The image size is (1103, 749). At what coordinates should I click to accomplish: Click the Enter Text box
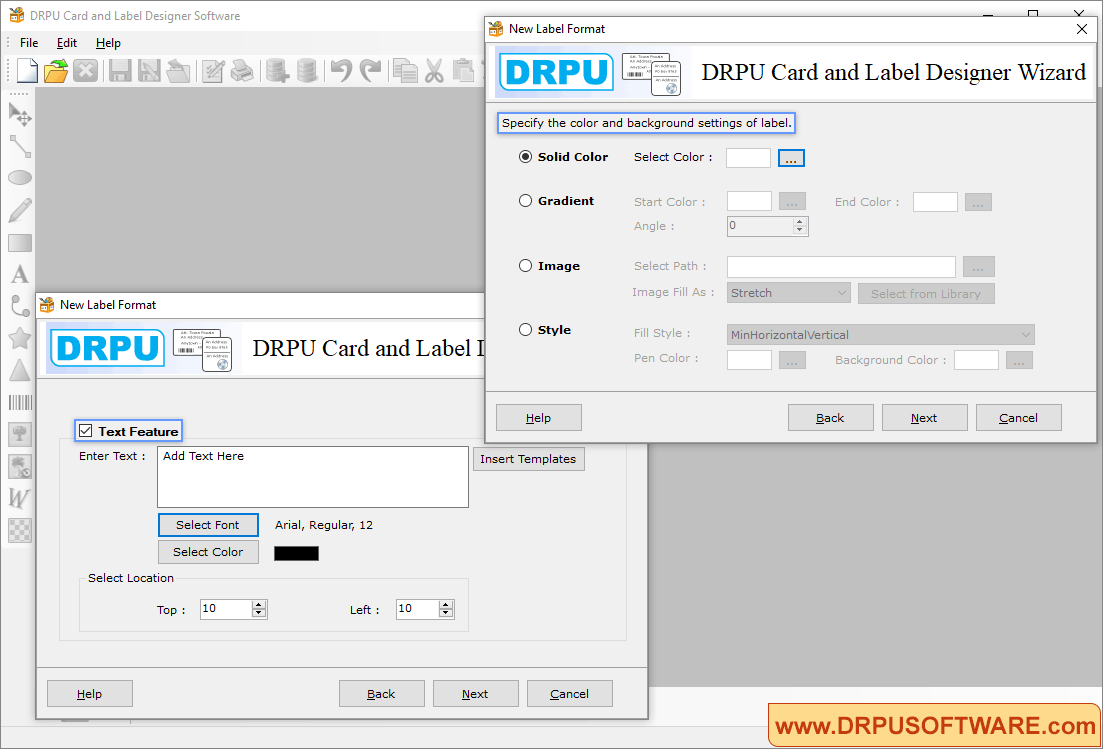(313, 477)
